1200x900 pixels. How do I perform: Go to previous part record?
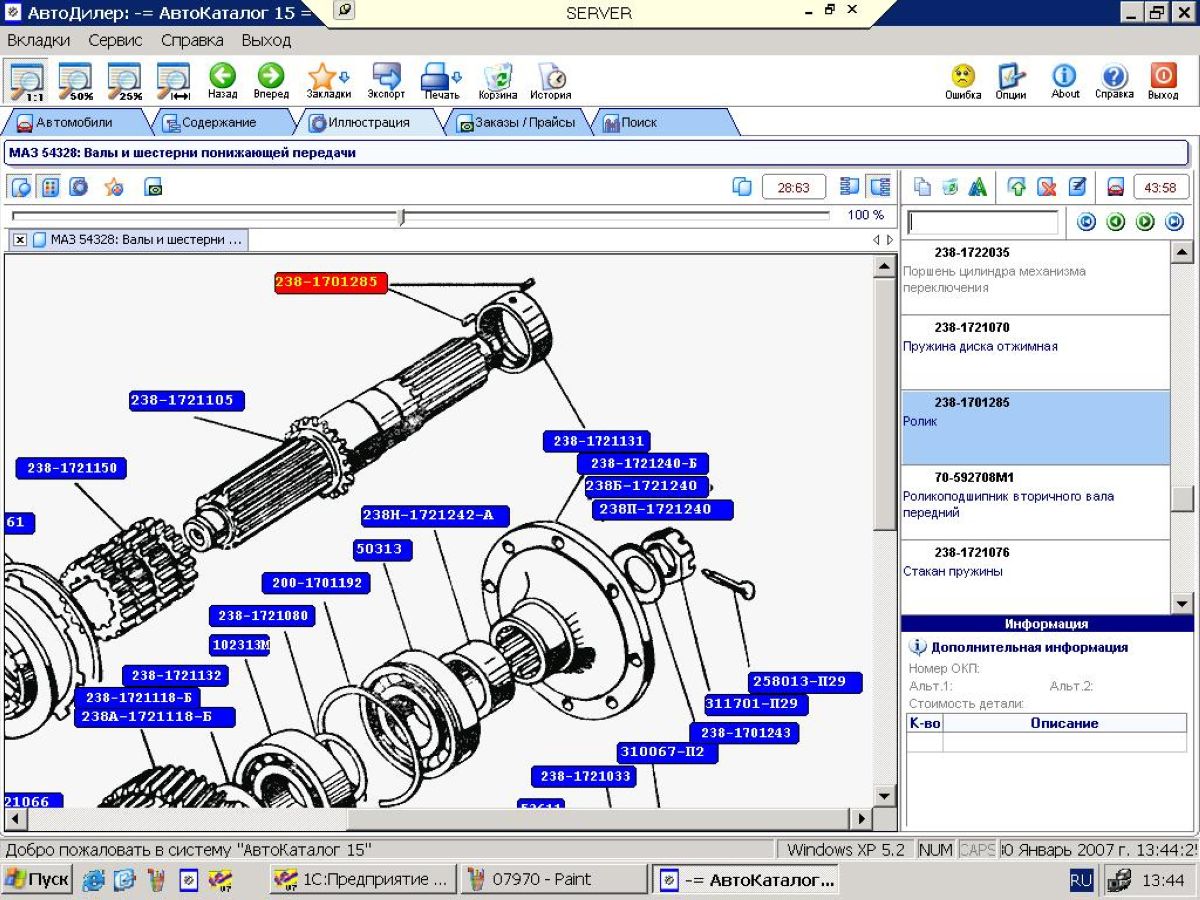click(1116, 222)
